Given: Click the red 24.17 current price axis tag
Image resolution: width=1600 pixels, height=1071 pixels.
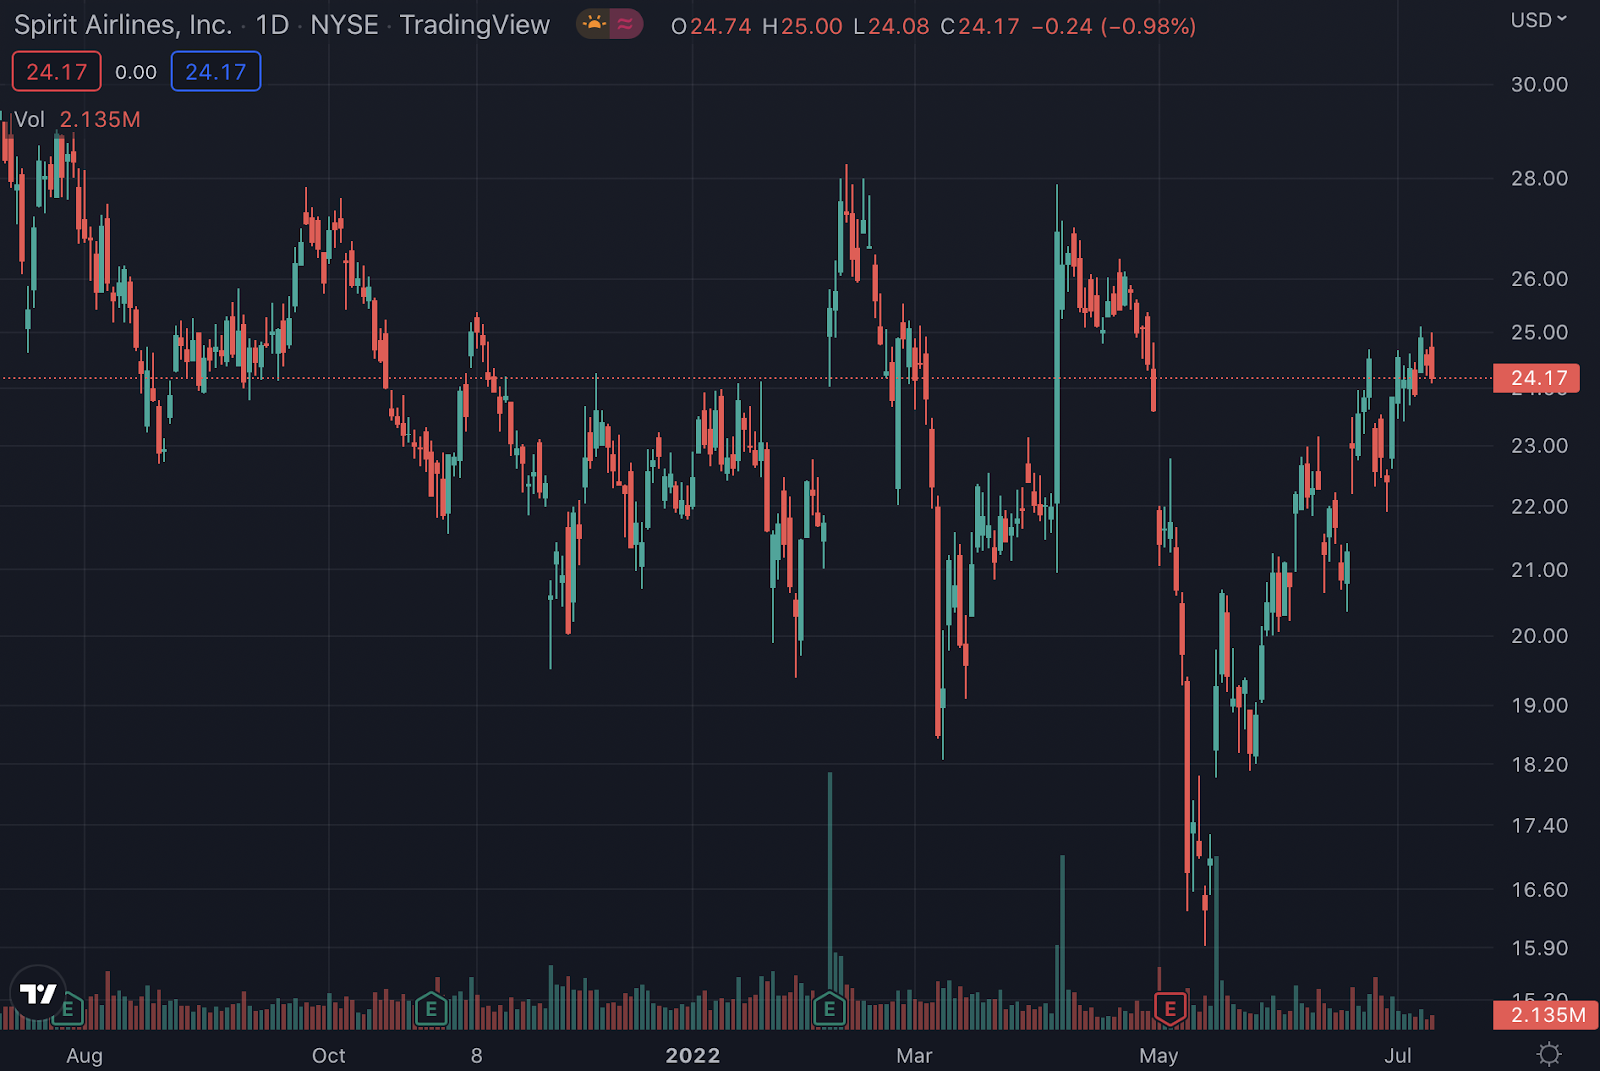Looking at the screenshot, I should [x=1536, y=378].
